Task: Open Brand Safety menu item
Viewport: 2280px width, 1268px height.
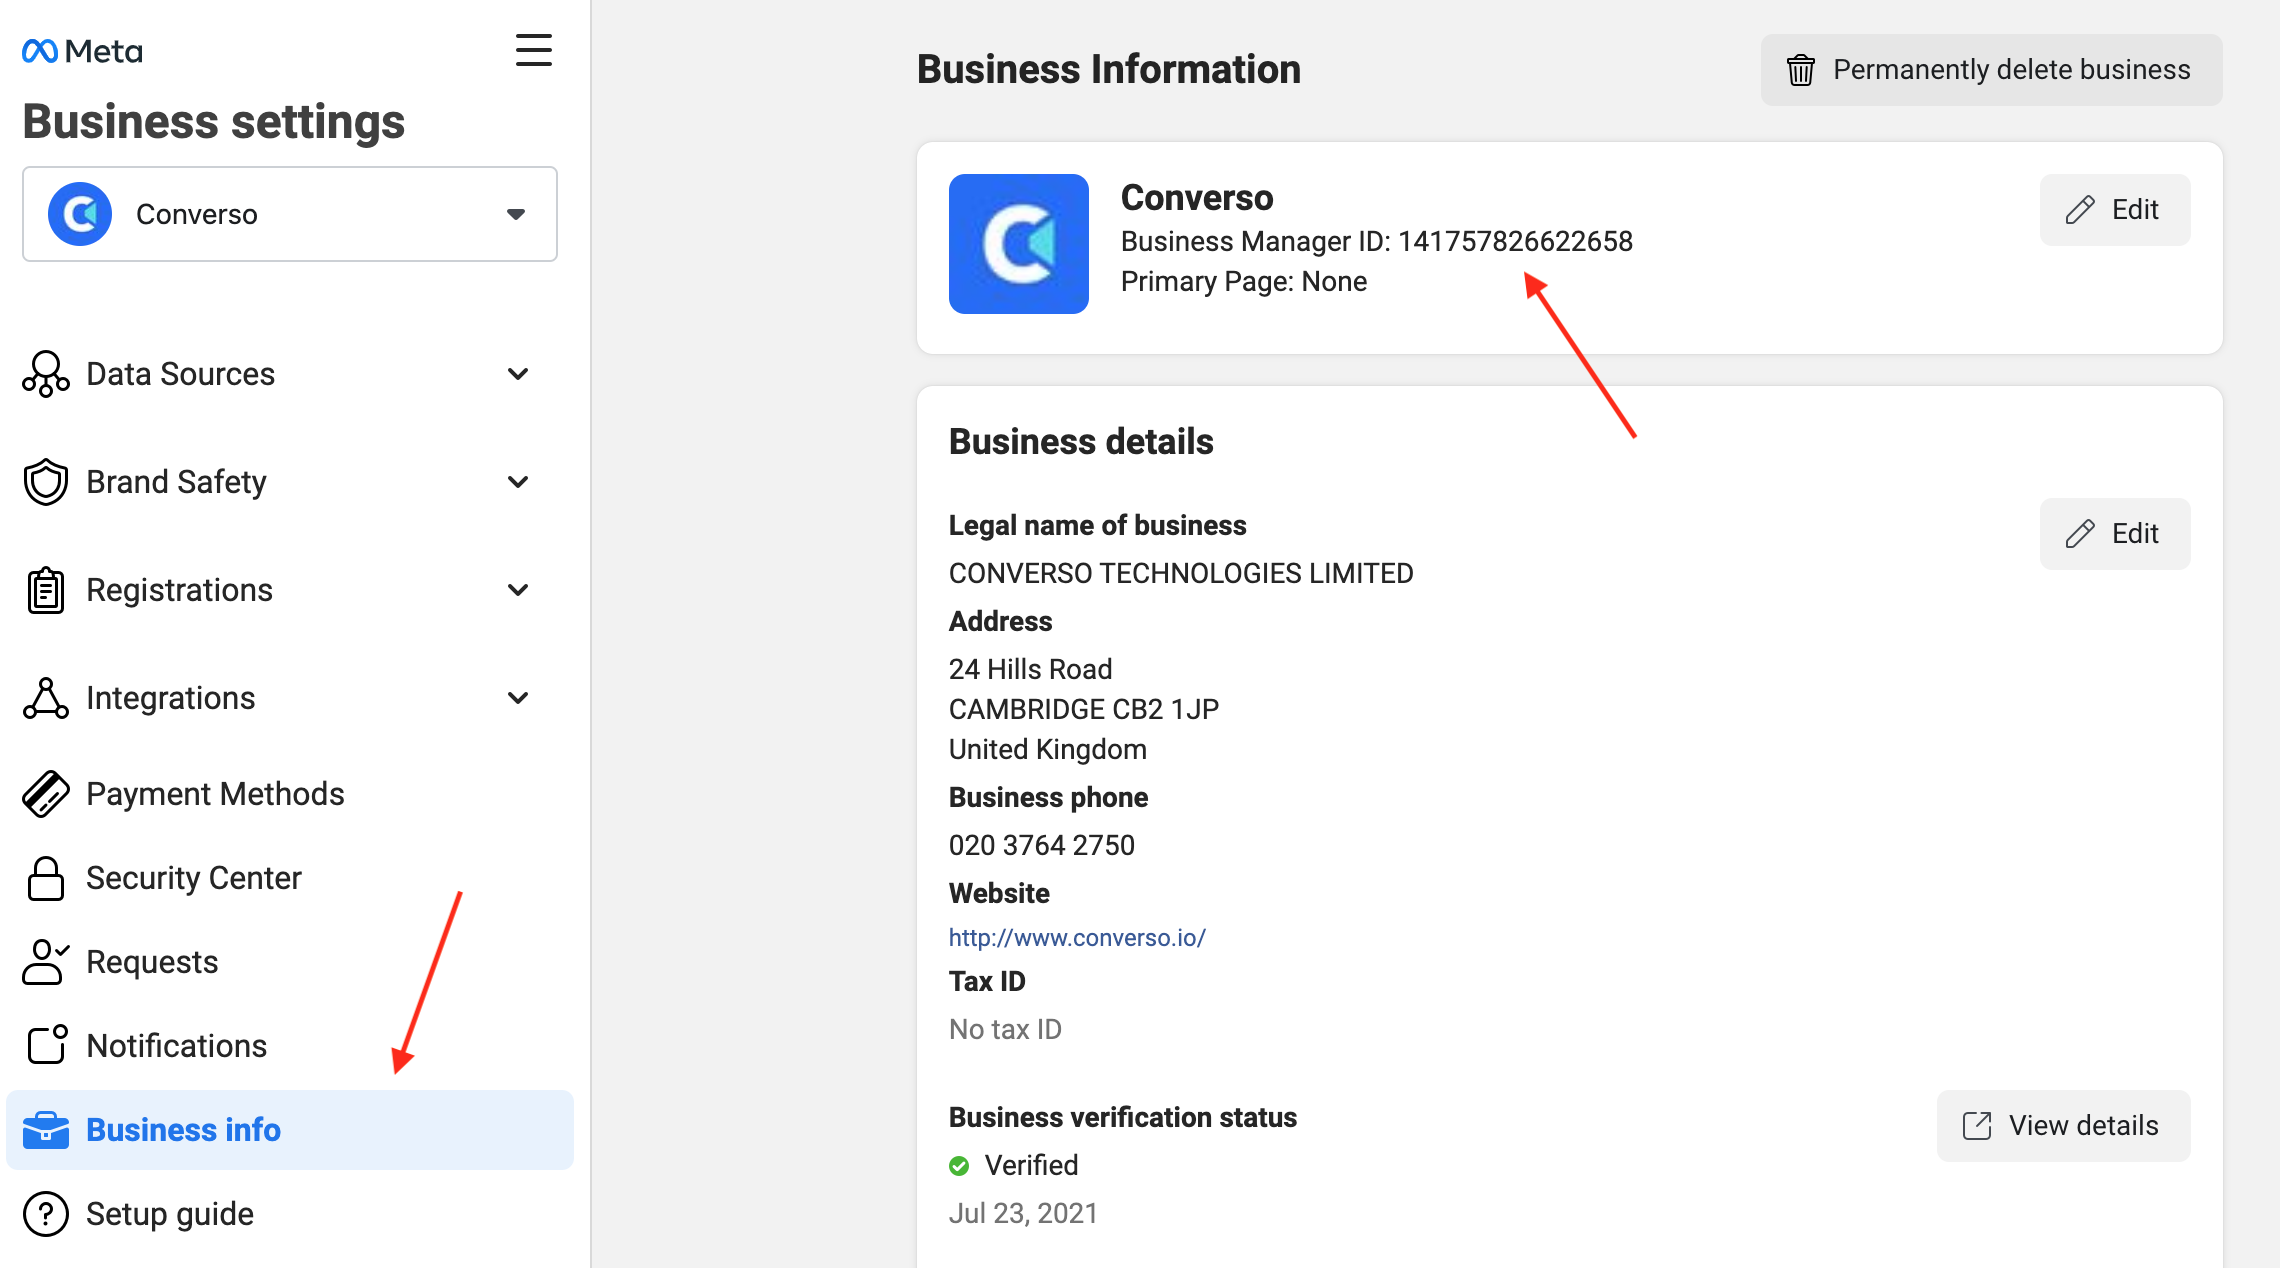Action: (x=290, y=482)
